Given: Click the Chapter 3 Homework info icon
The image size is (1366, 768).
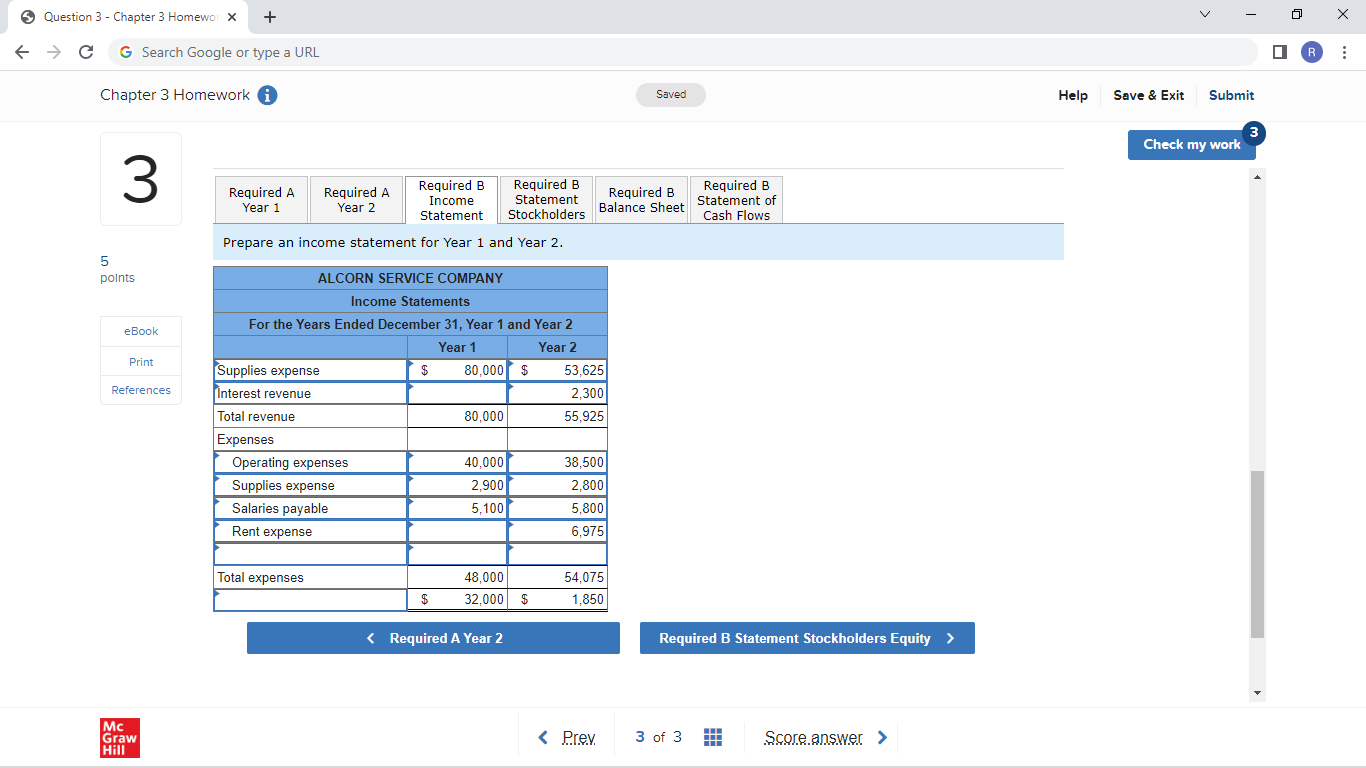Looking at the screenshot, I should 268,95.
